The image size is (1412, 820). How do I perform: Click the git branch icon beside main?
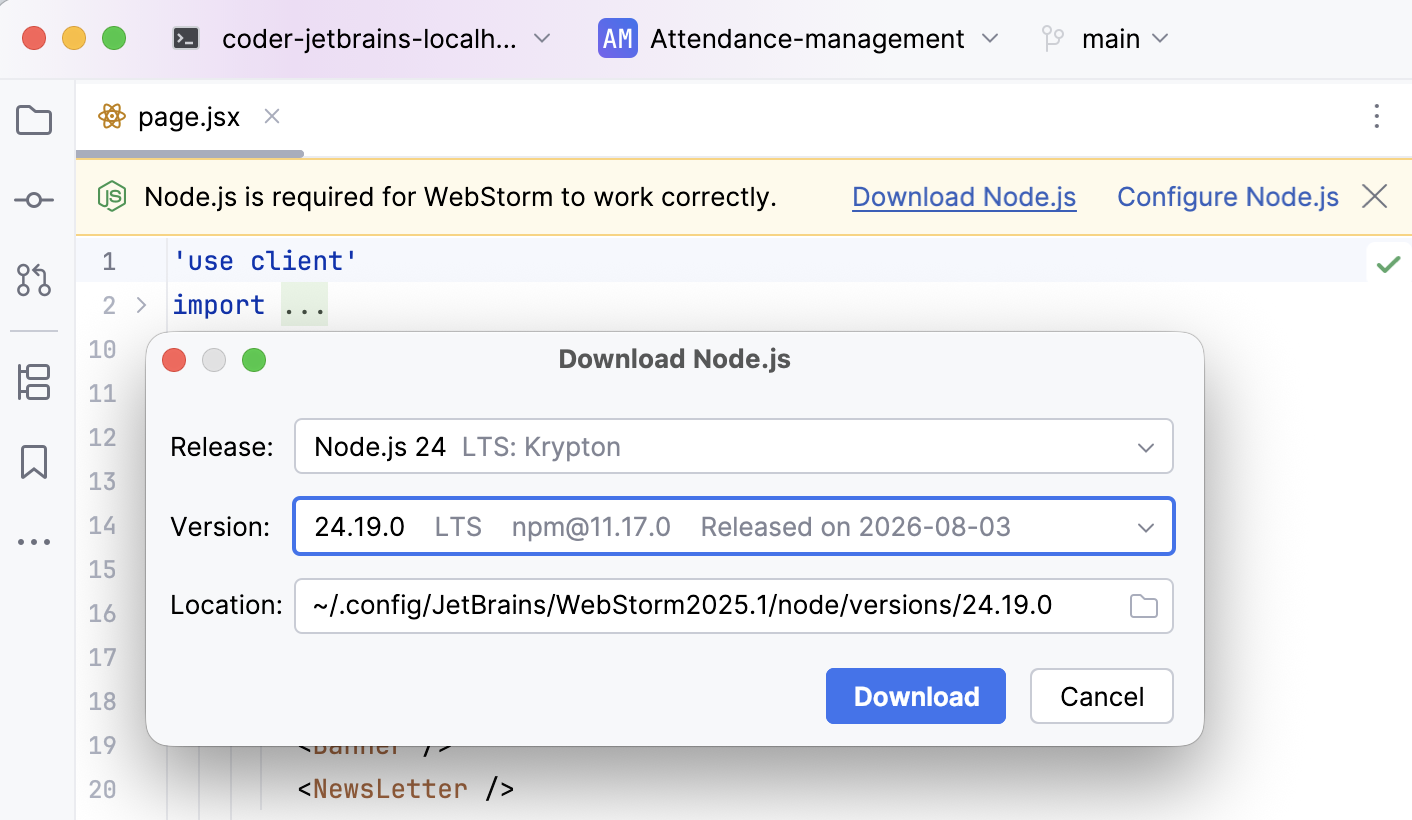pos(1052,39)
